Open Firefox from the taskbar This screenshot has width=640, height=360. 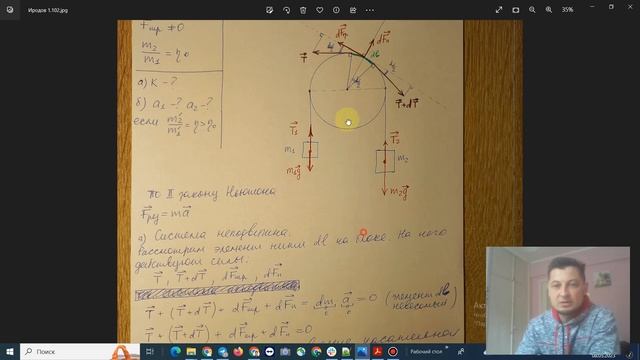pos(238,351)
